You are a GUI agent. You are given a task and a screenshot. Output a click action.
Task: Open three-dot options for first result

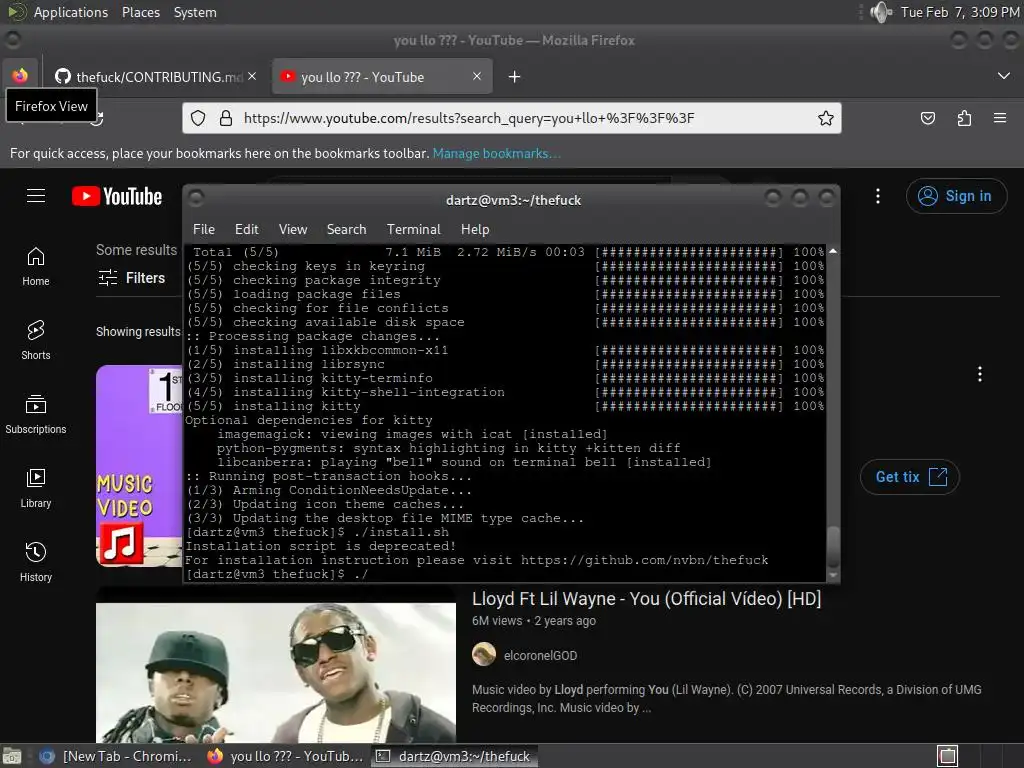[980, 374]
